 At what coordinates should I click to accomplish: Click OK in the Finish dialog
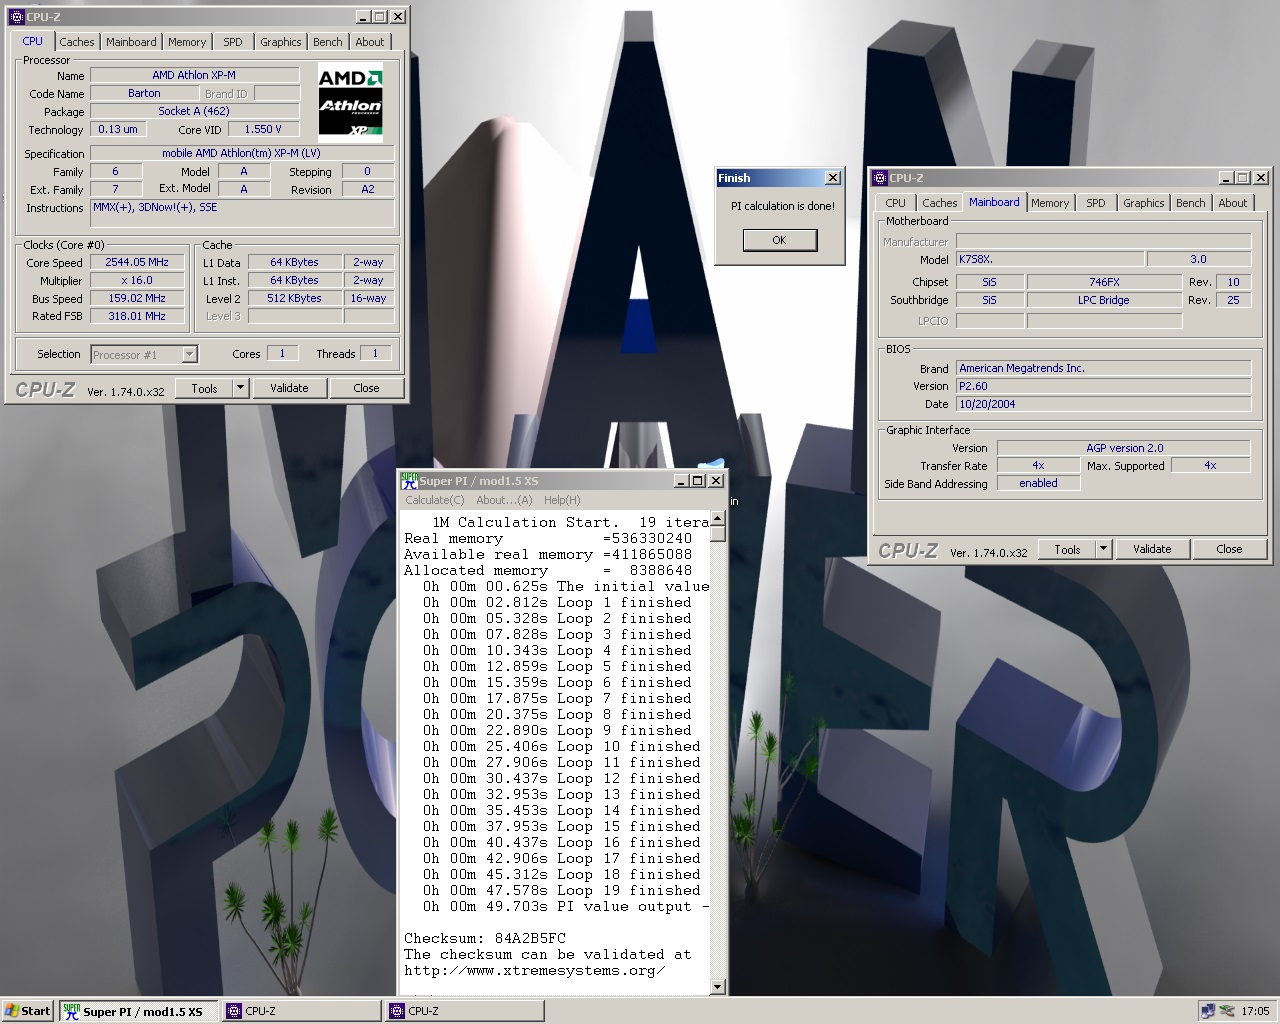click(779, 240)
